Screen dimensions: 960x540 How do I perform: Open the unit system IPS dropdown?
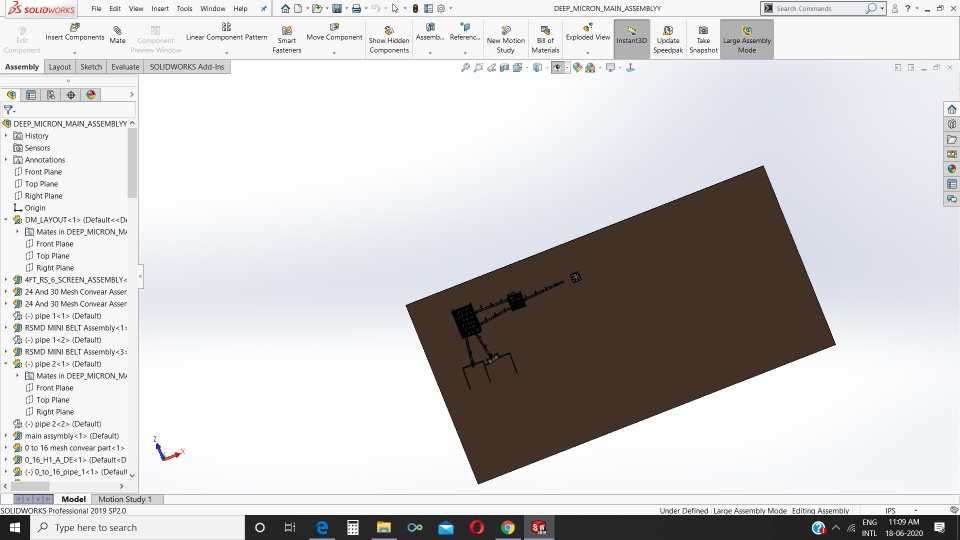(915, 510)
